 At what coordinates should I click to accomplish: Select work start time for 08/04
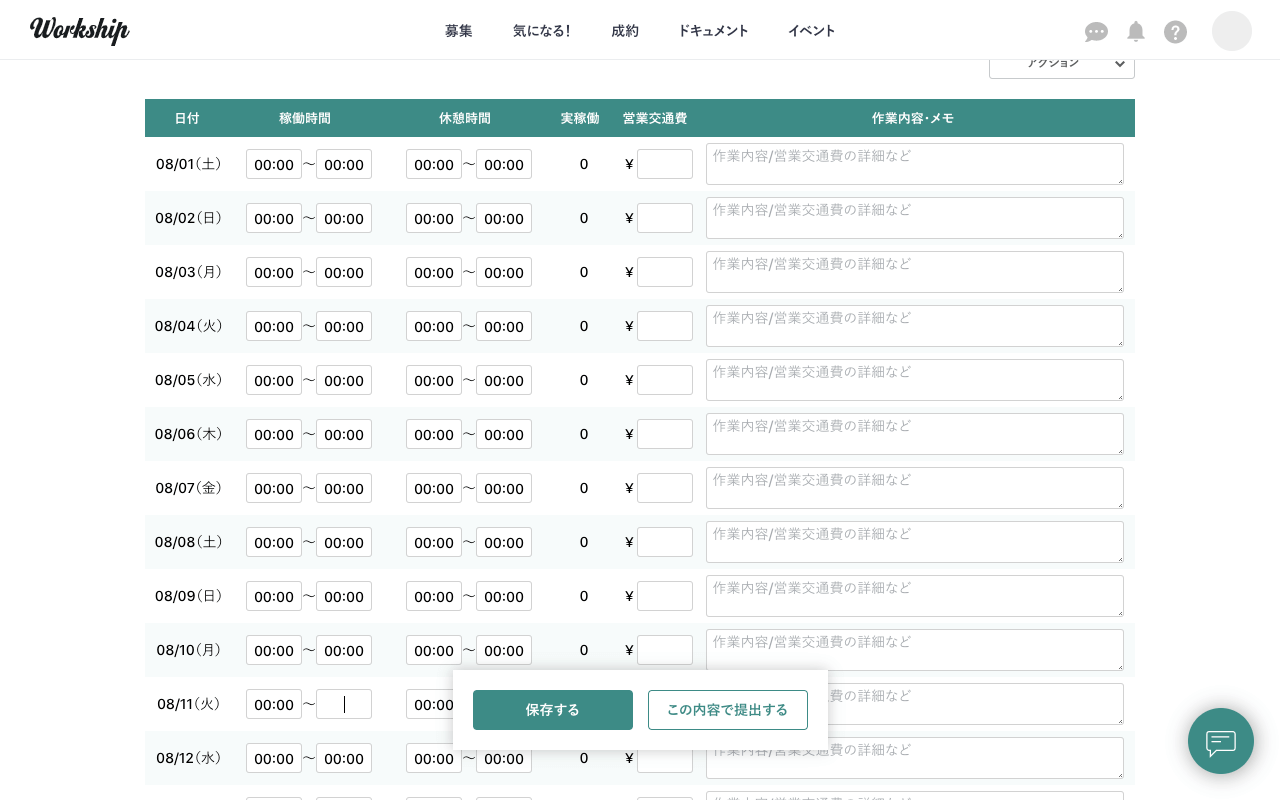pos(274,326)
